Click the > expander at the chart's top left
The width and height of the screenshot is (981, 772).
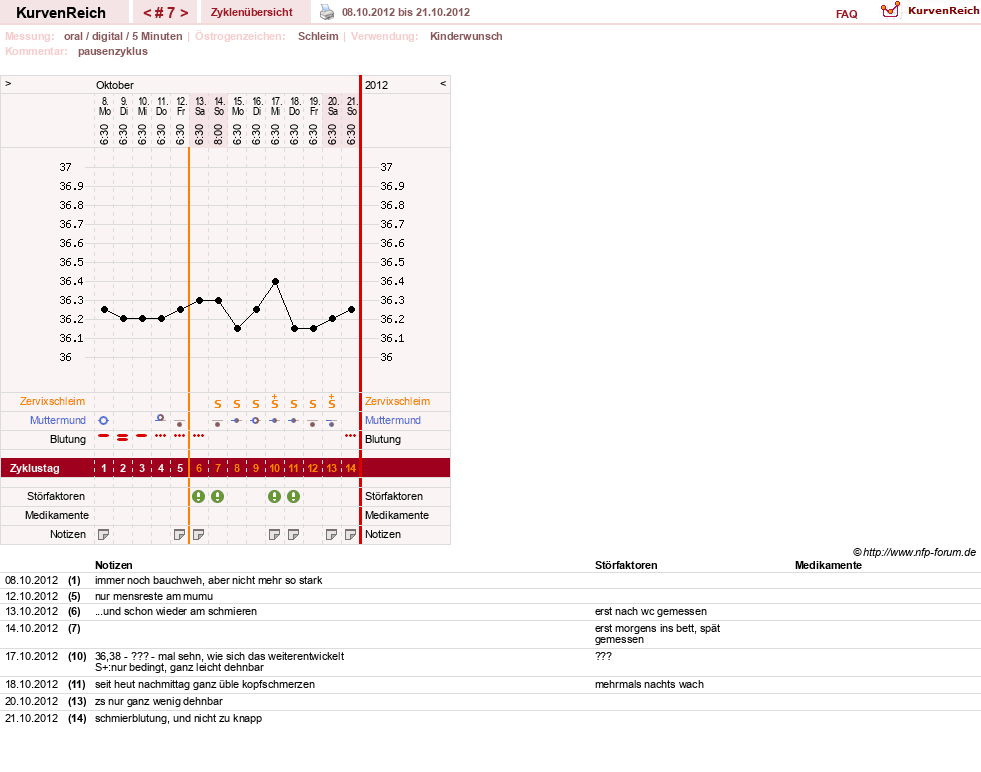pos(8,84)
